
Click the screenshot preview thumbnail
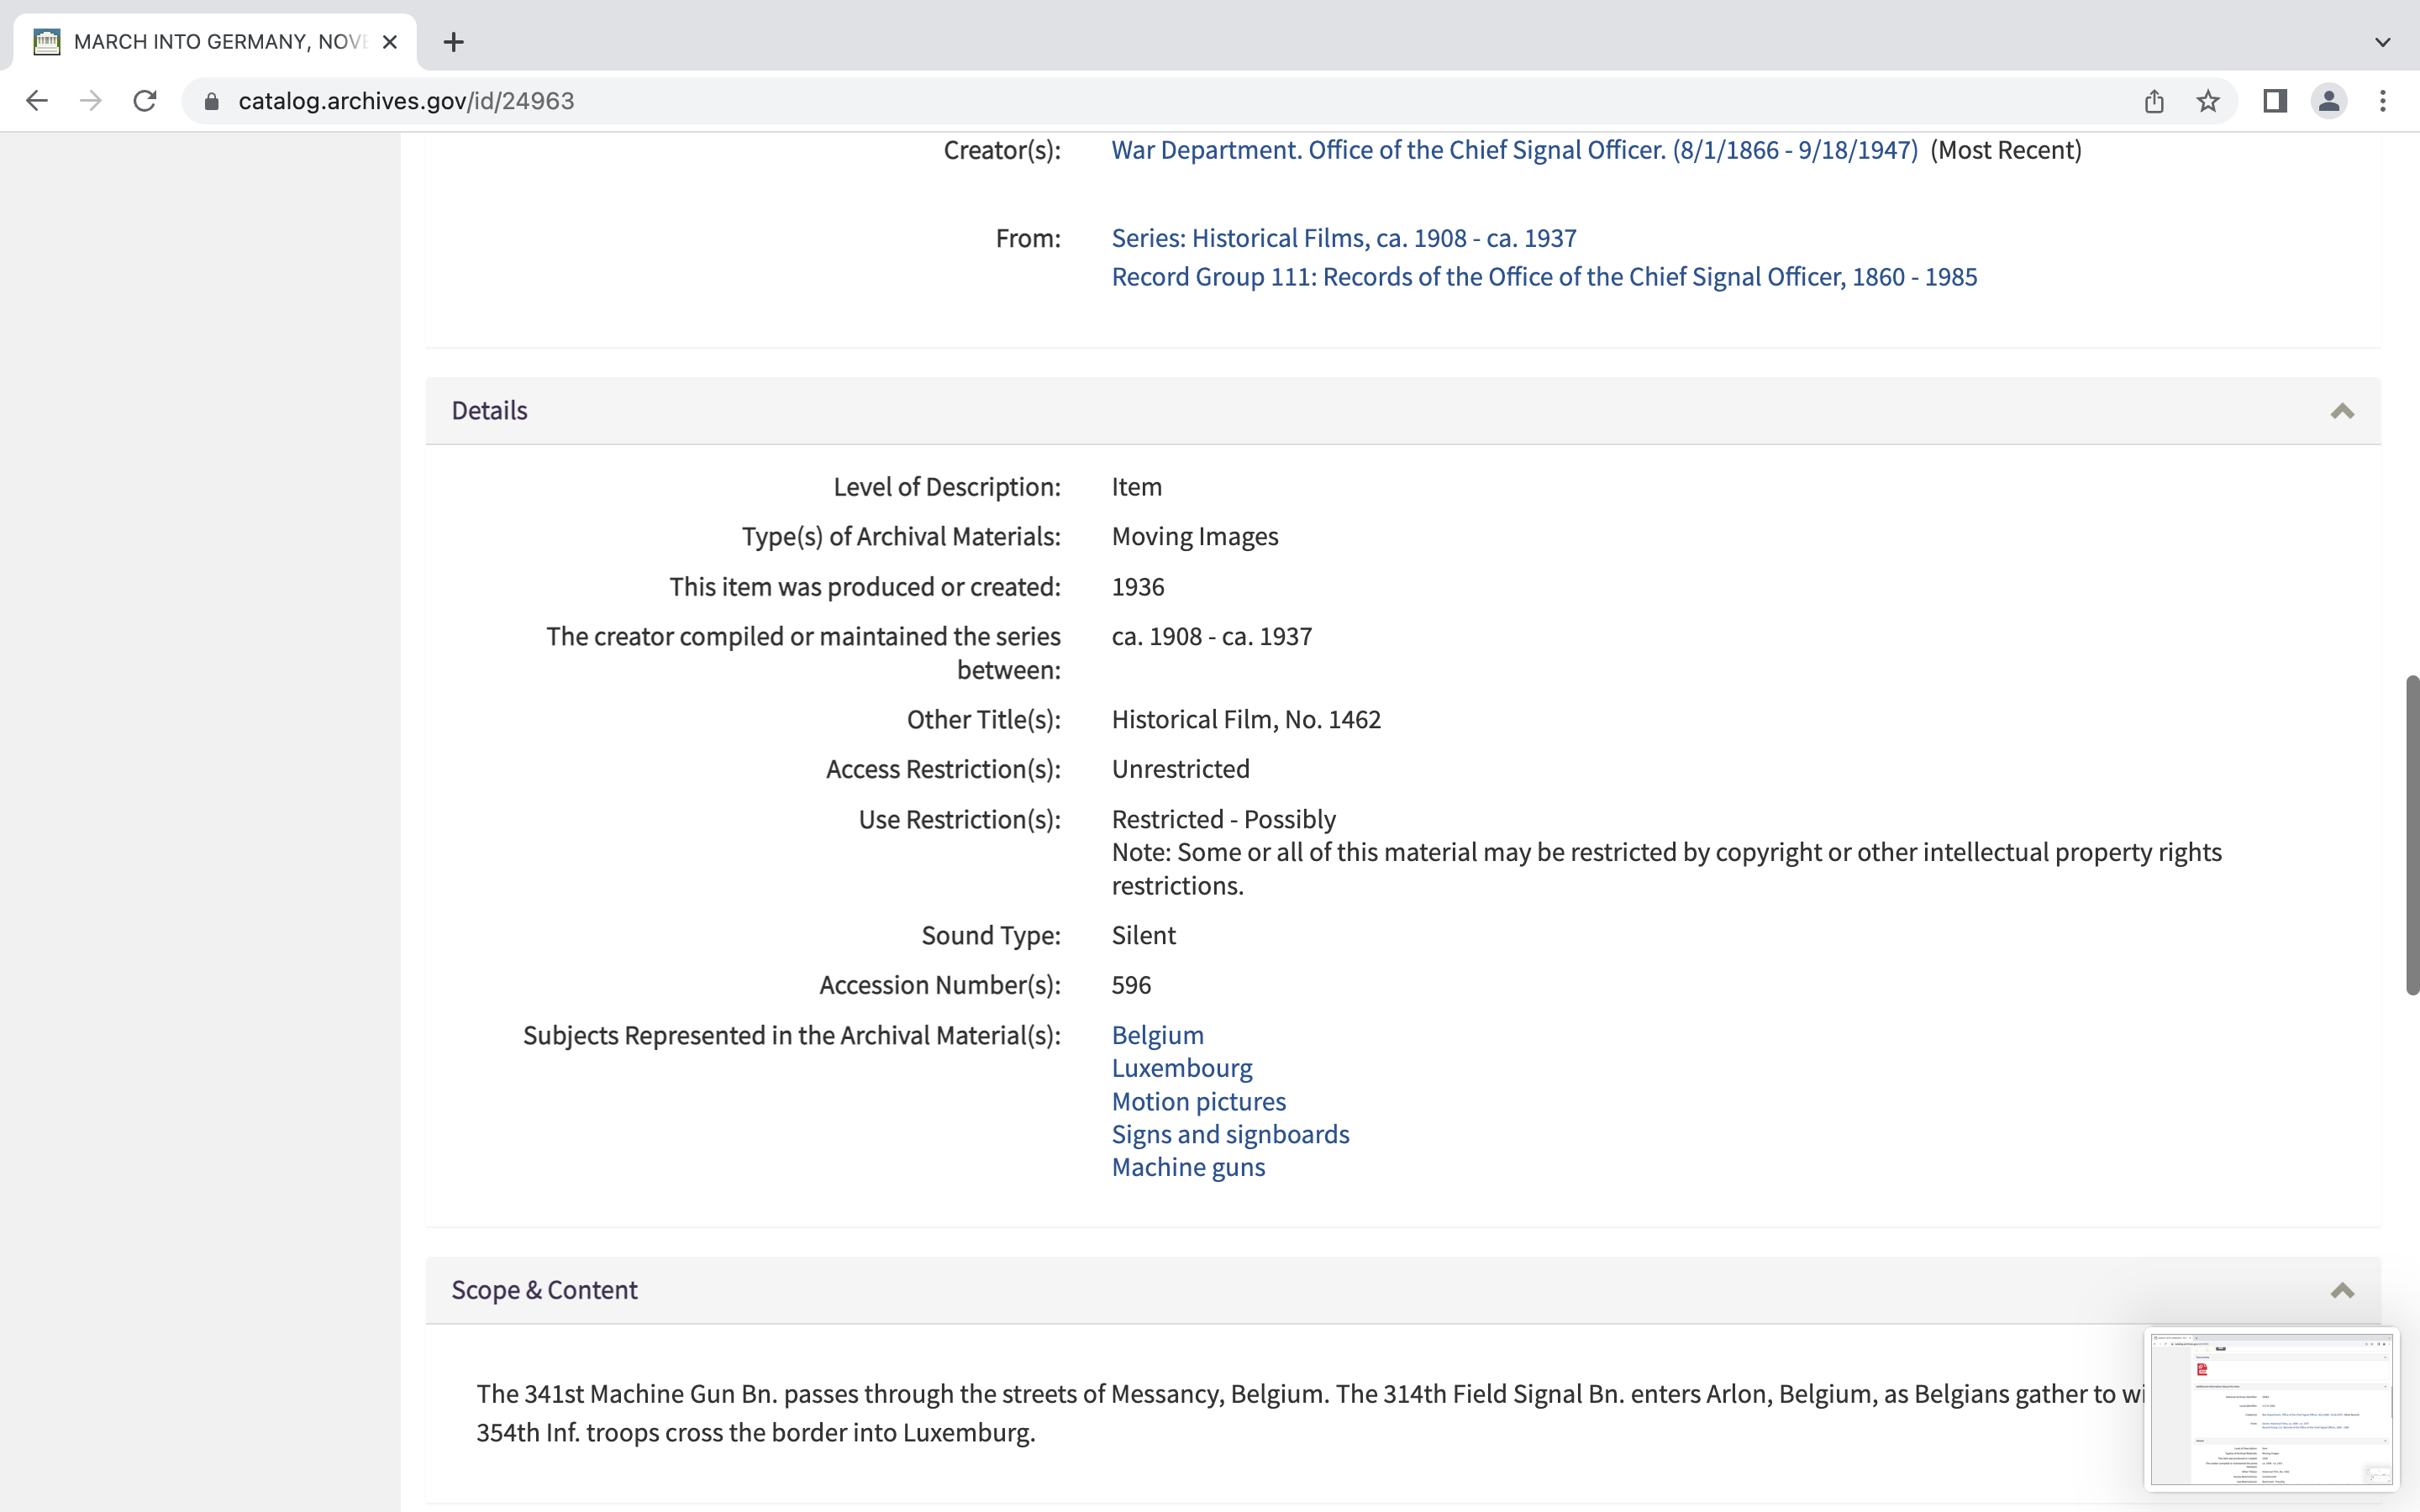(2271, 1409)
